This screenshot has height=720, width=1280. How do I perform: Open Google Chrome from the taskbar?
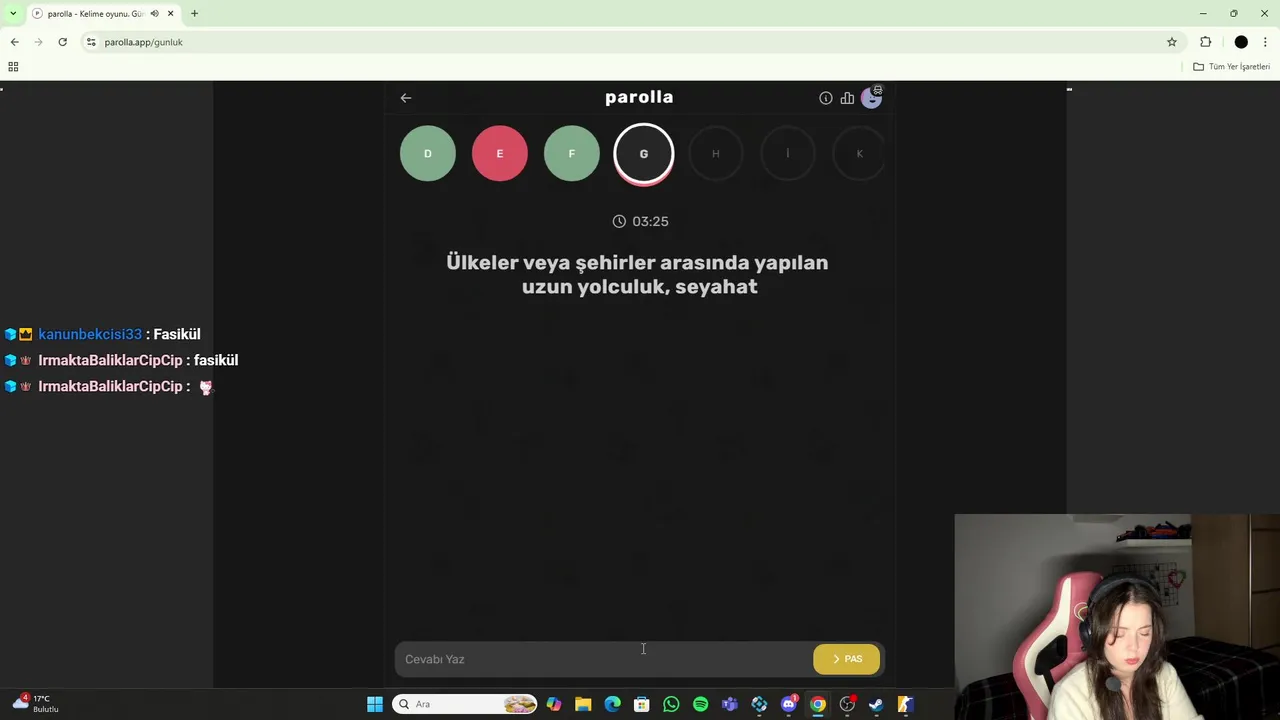pyautogui.click(x=818, y=704)
